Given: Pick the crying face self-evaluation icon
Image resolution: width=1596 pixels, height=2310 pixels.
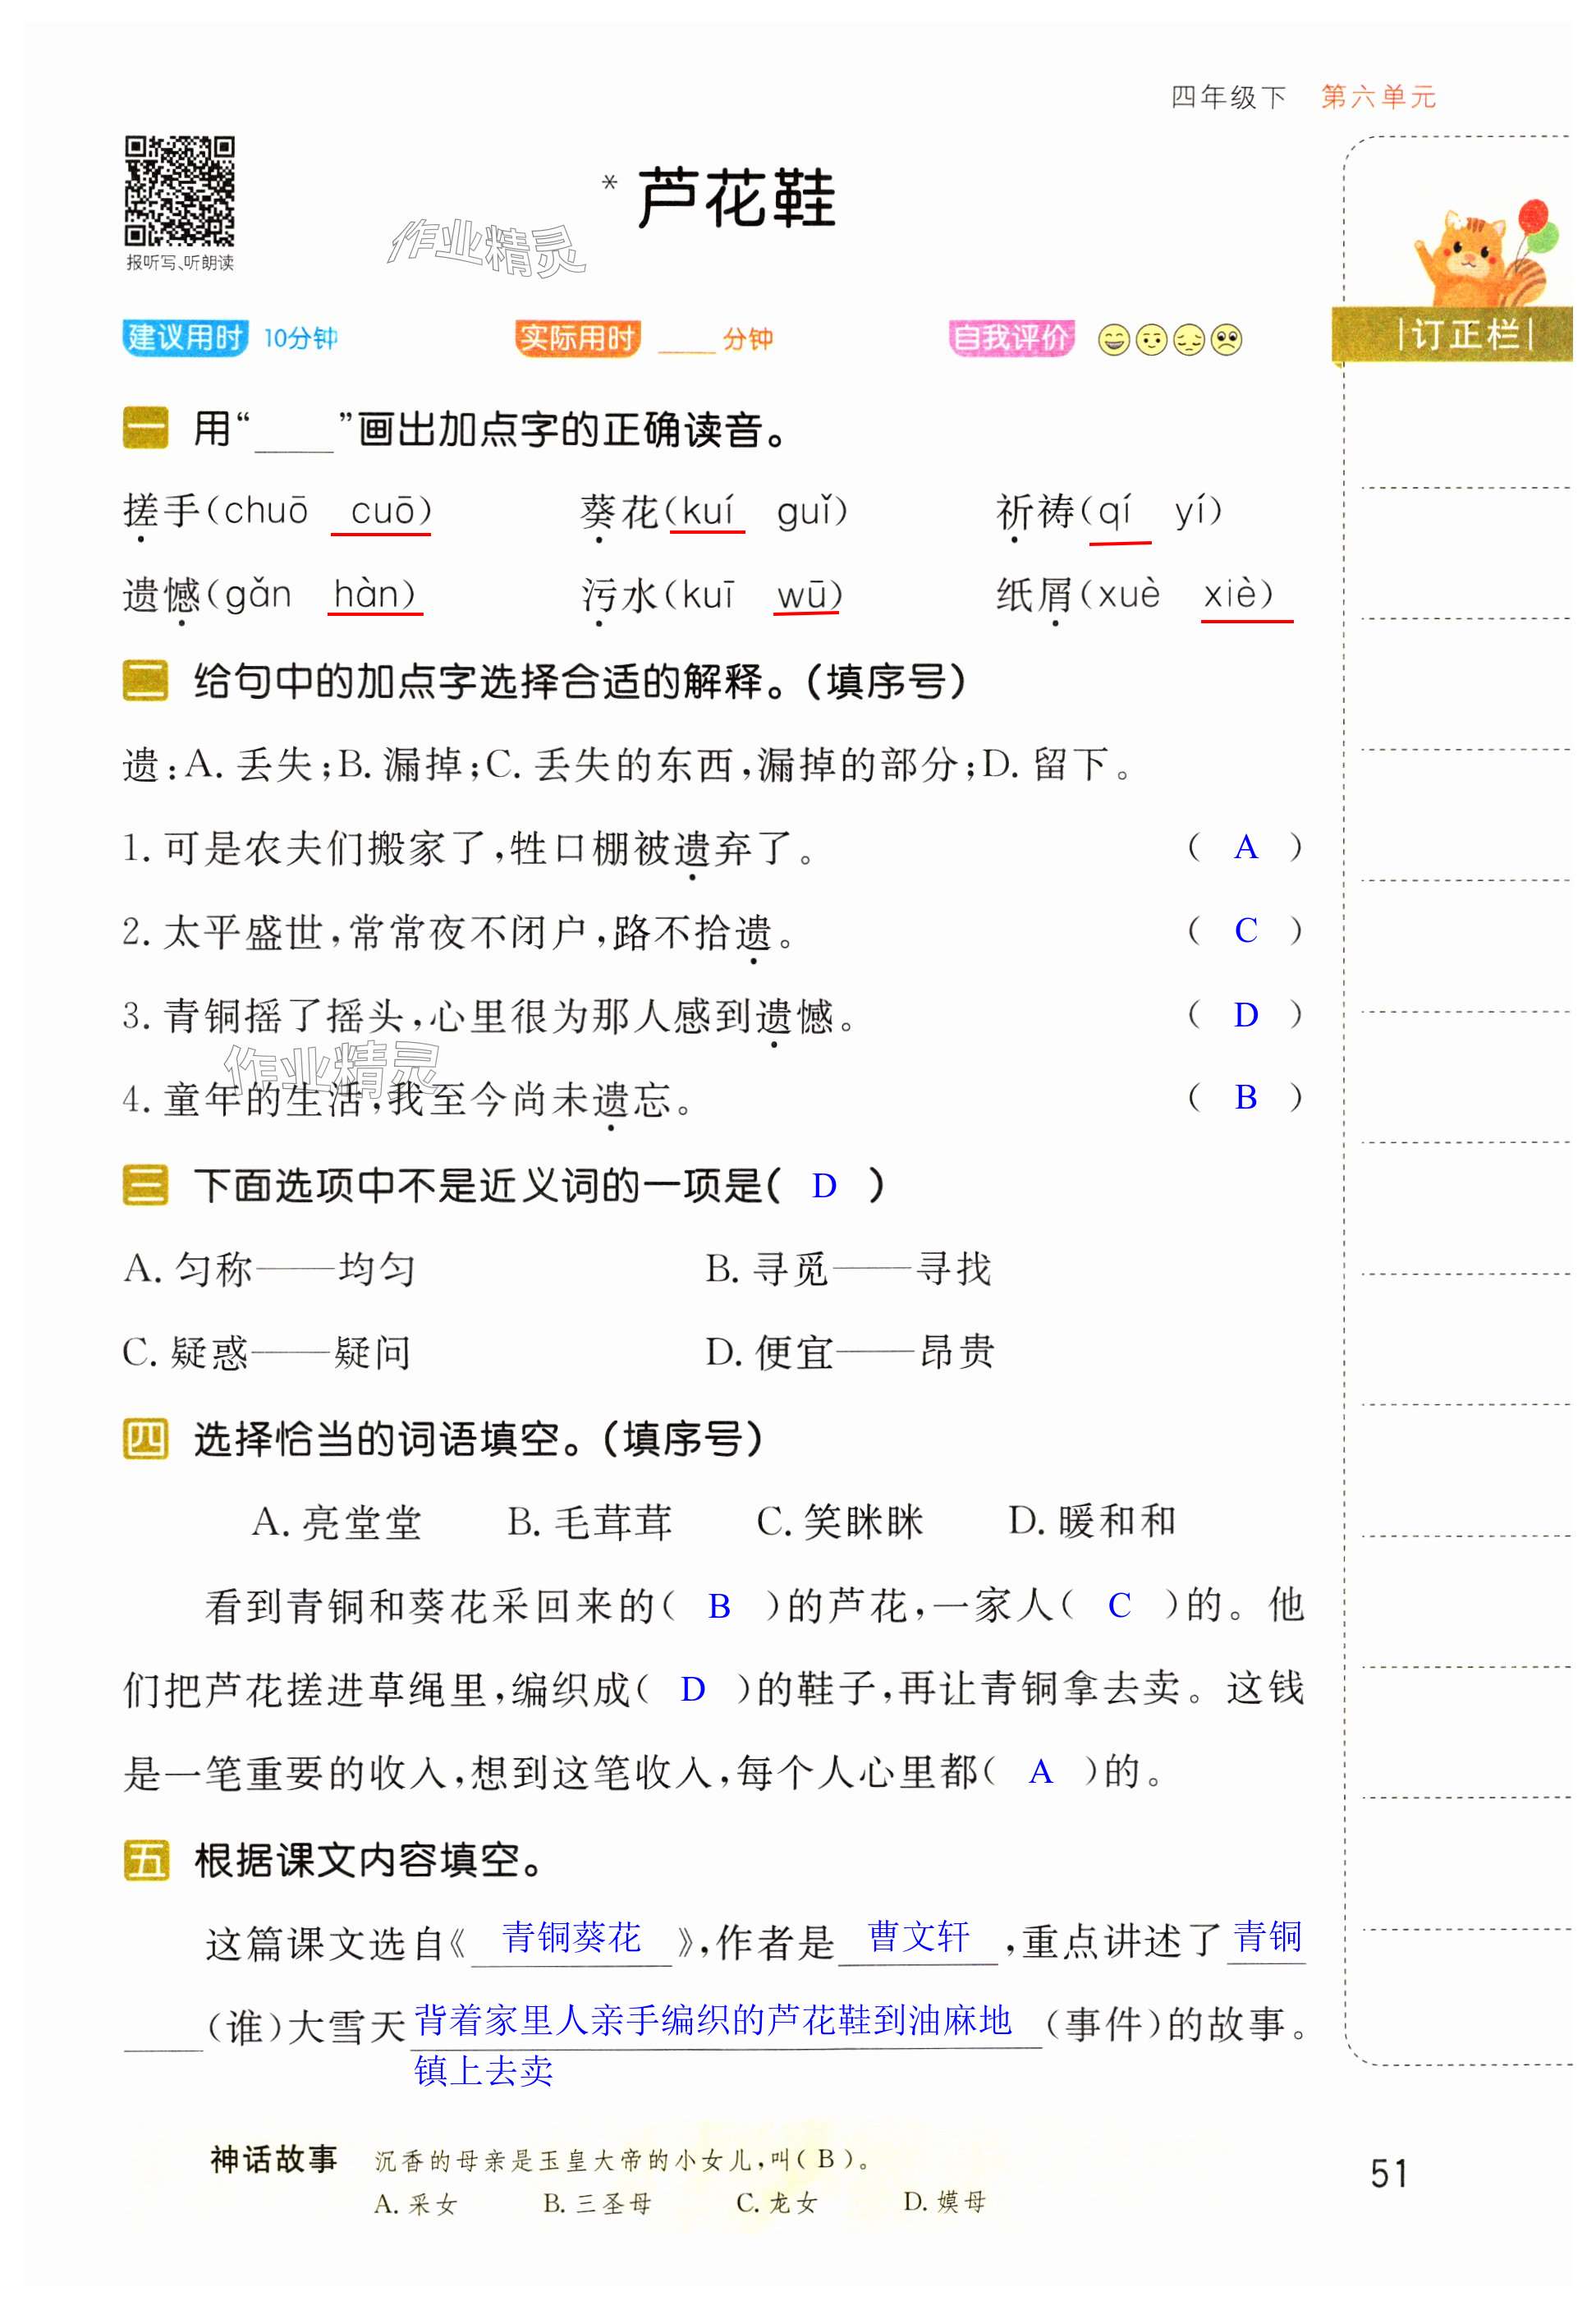Looking at the screenshot, I should point(1226,340).
